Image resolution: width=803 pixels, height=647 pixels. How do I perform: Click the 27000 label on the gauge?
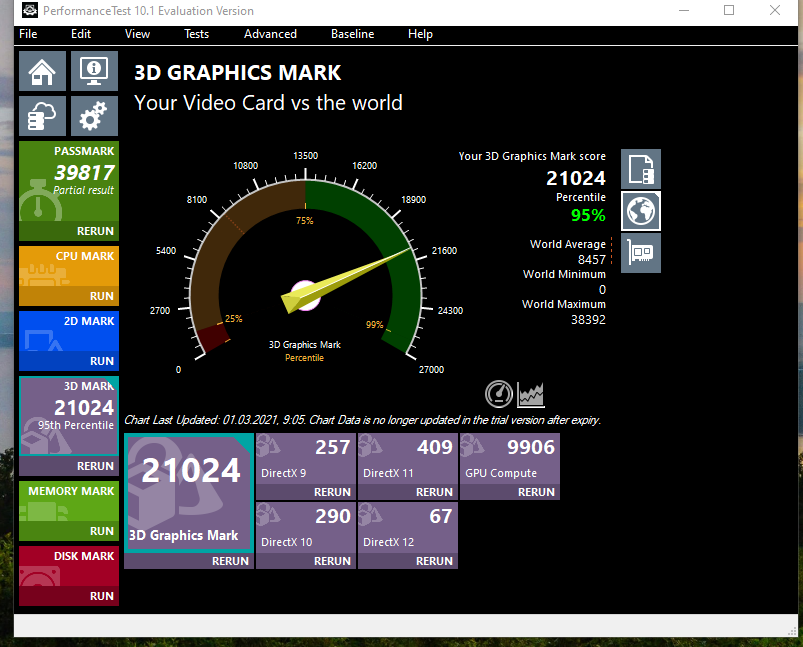(x=431, y=369)
